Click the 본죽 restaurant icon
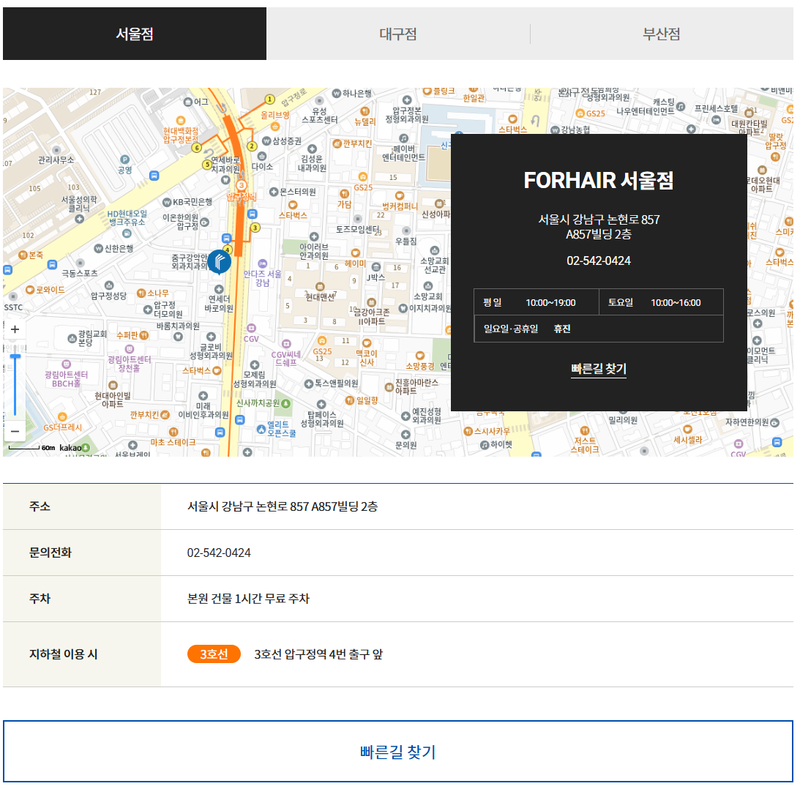Image resolution: width=800 pixels, height=786 pixels. tap(22, 255)
